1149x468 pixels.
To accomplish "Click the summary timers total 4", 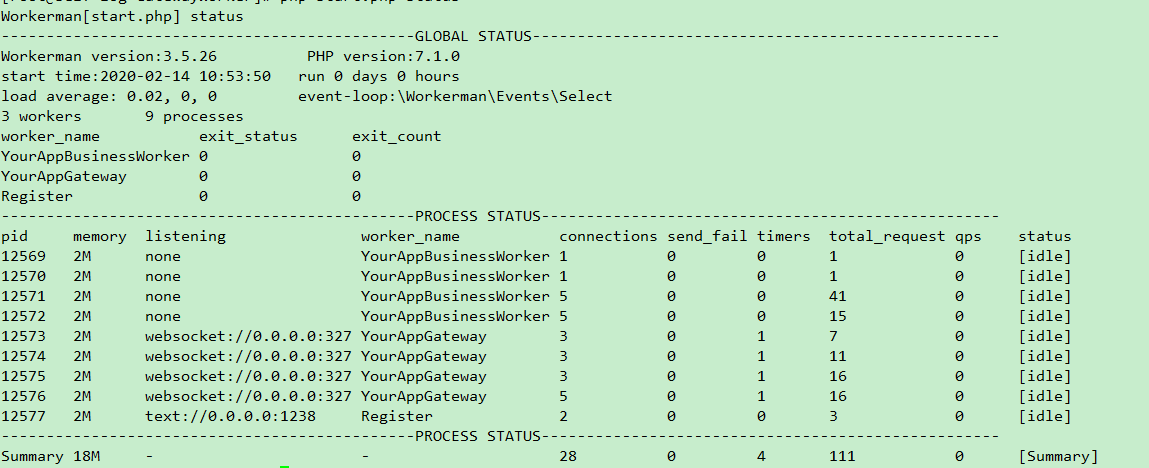I will pyautogui.click(x=761, y=456).
